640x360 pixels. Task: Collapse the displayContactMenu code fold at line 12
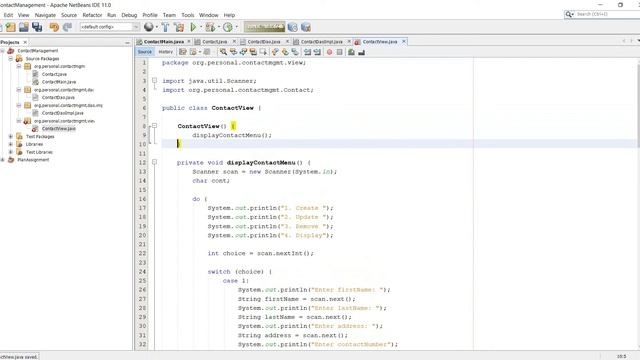tap(154, 162)
